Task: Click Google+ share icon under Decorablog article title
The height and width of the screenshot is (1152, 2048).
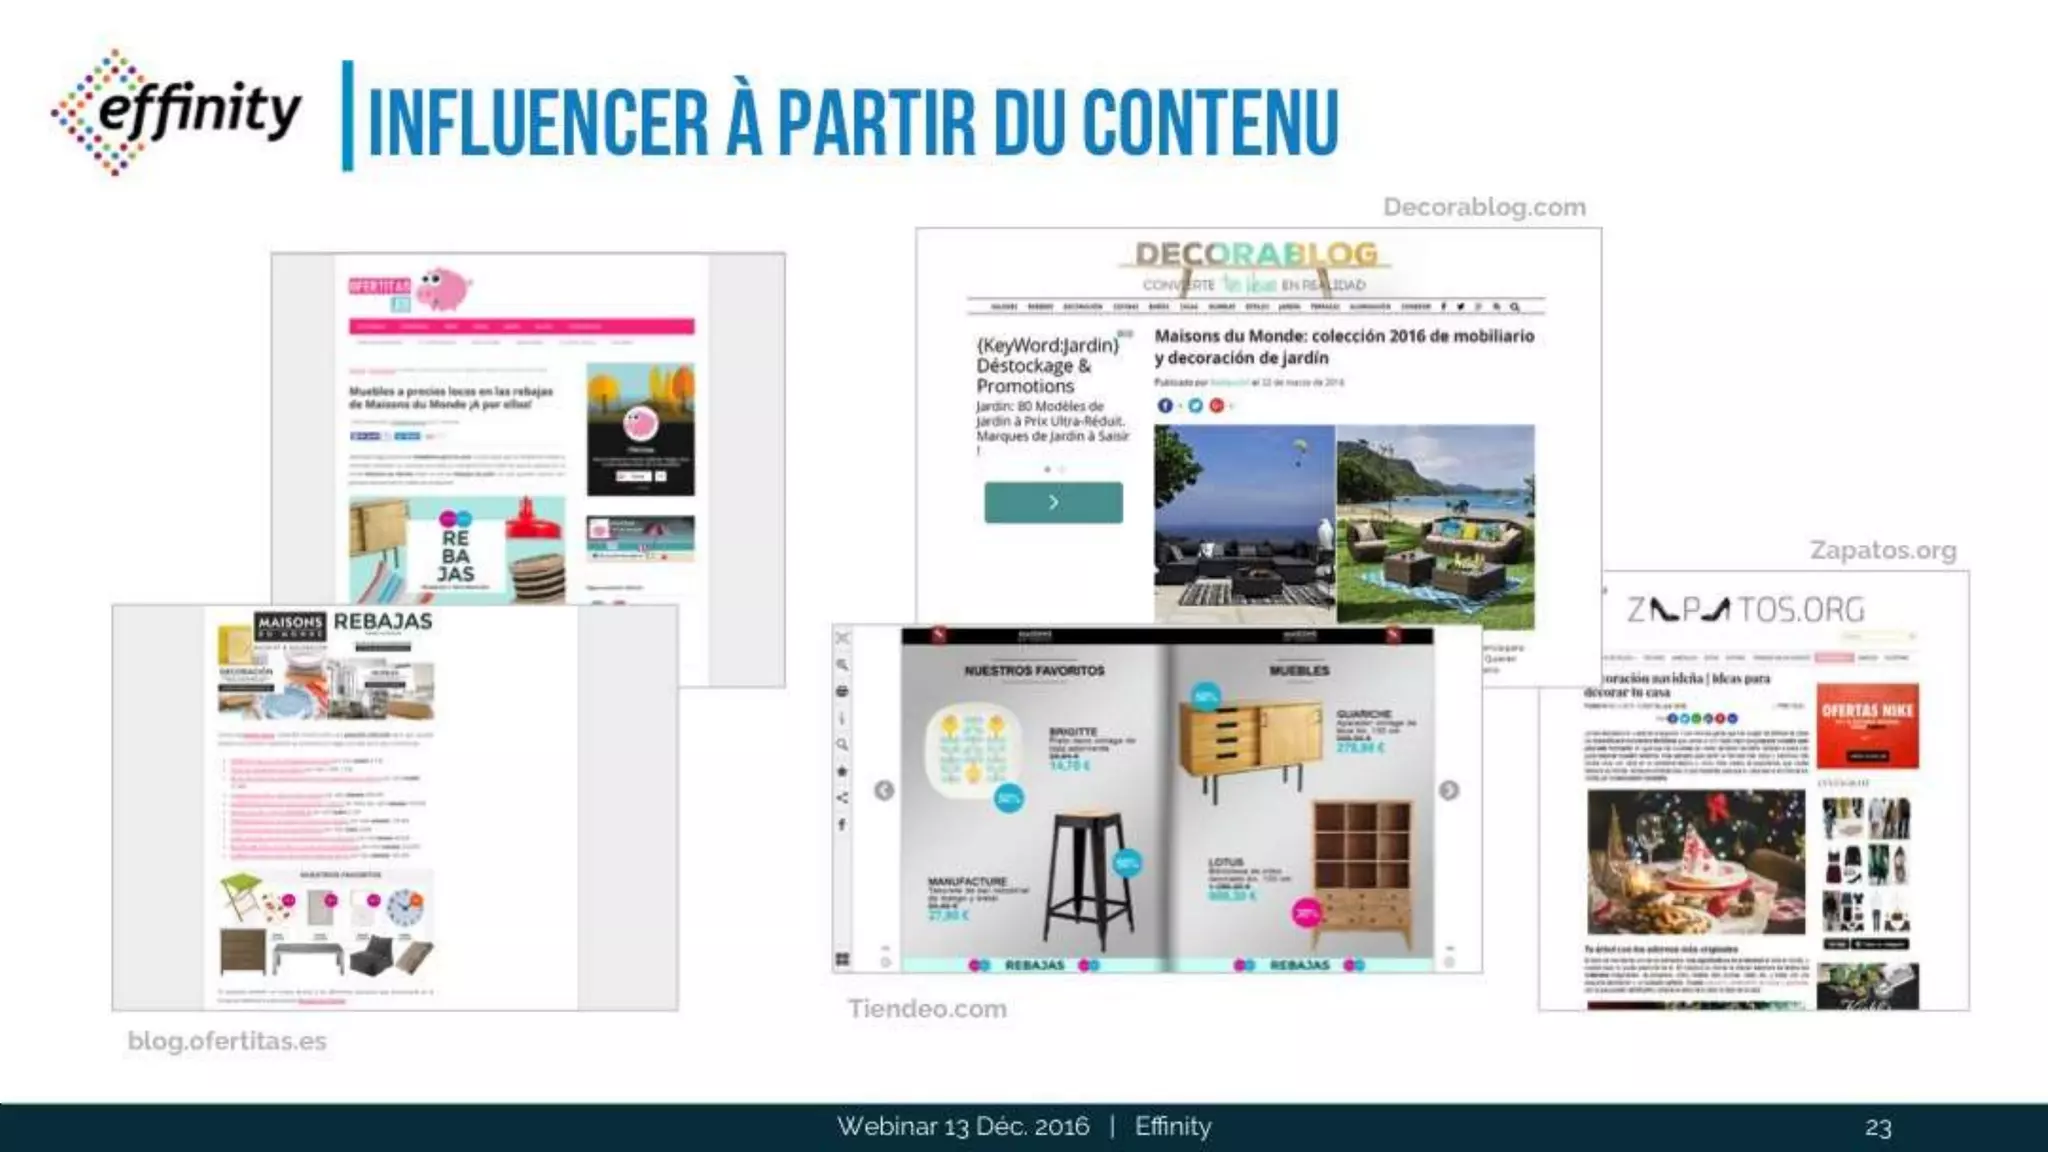Action: coord(1217,405)
